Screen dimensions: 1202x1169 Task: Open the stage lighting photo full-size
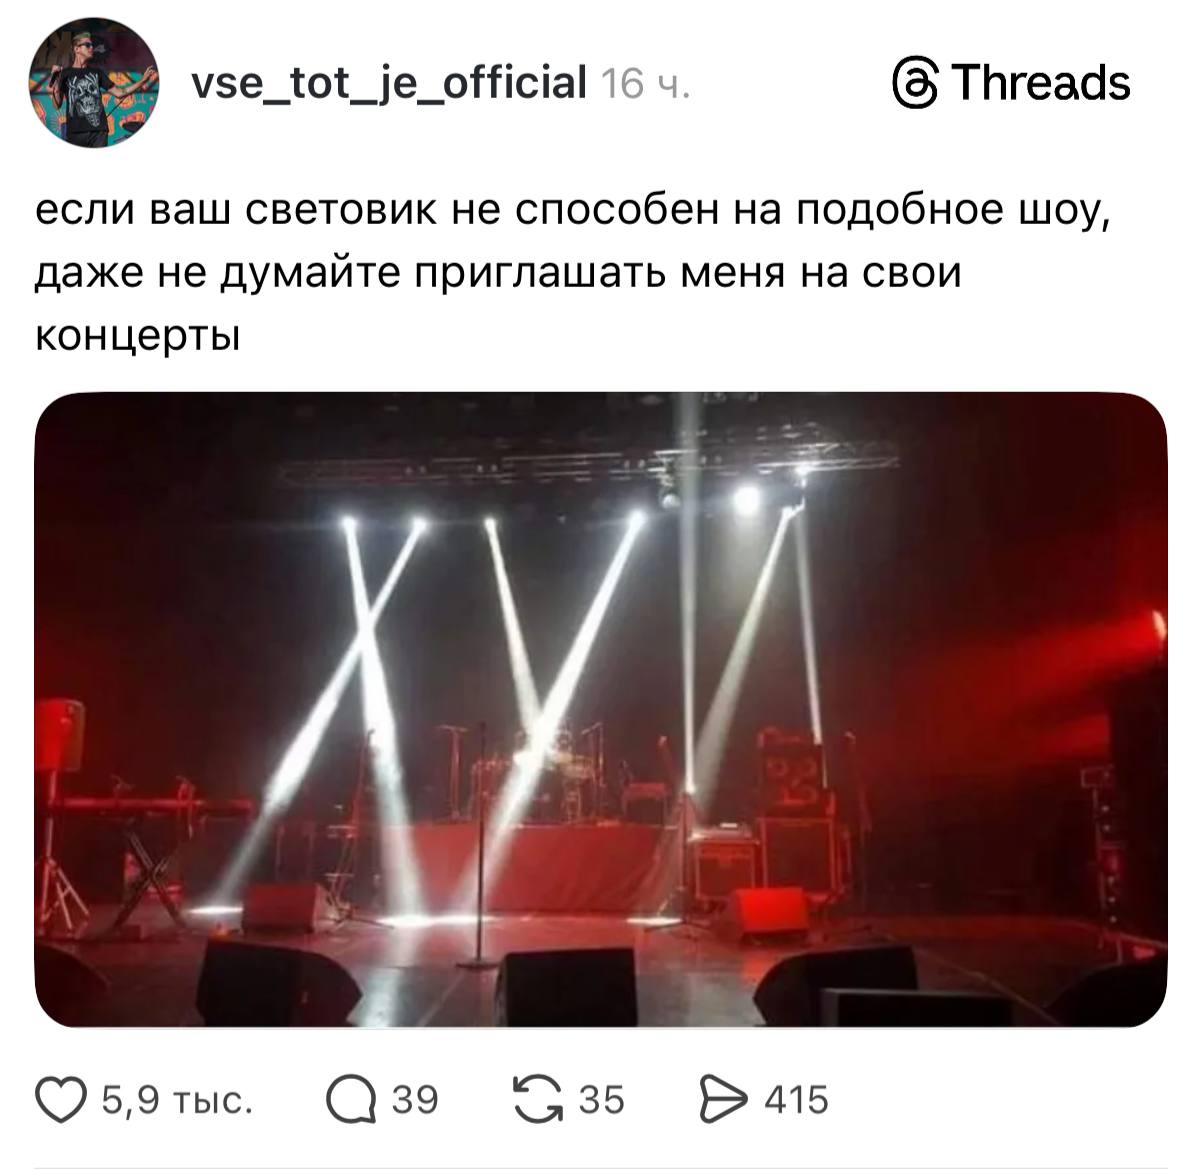pos(601,709)
